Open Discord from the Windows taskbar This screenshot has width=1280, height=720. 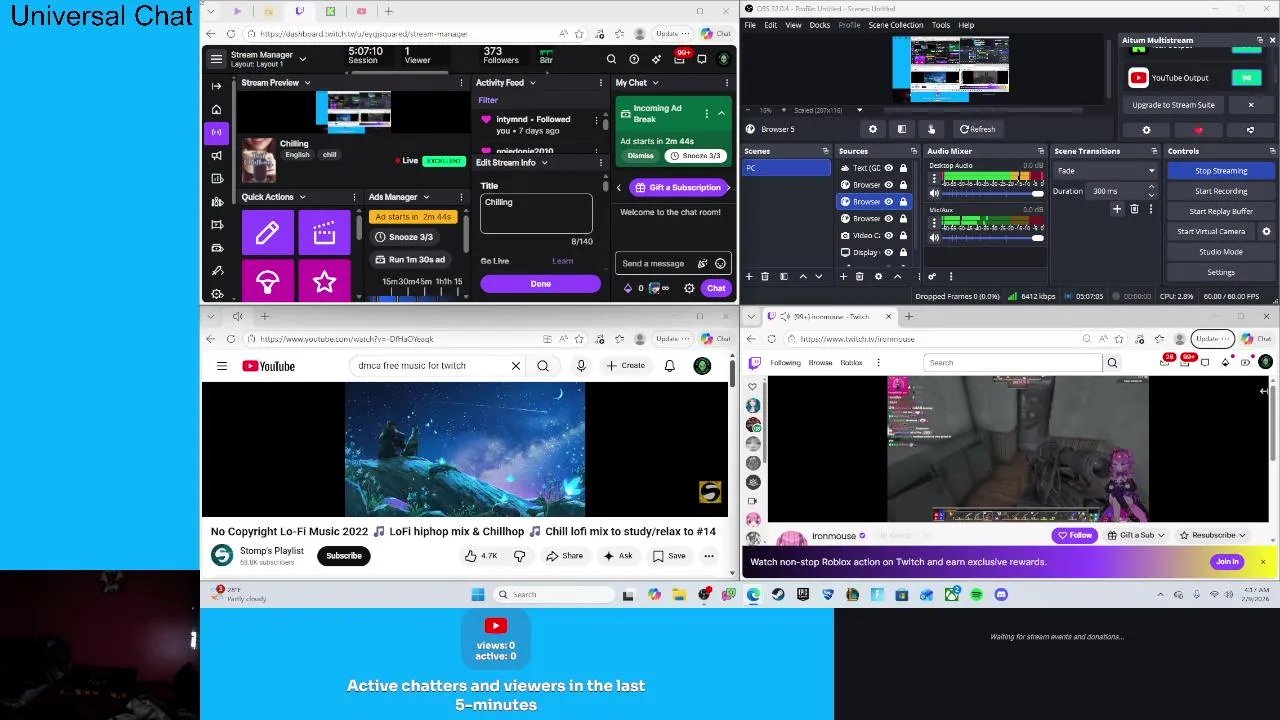tap(1001, 595)
